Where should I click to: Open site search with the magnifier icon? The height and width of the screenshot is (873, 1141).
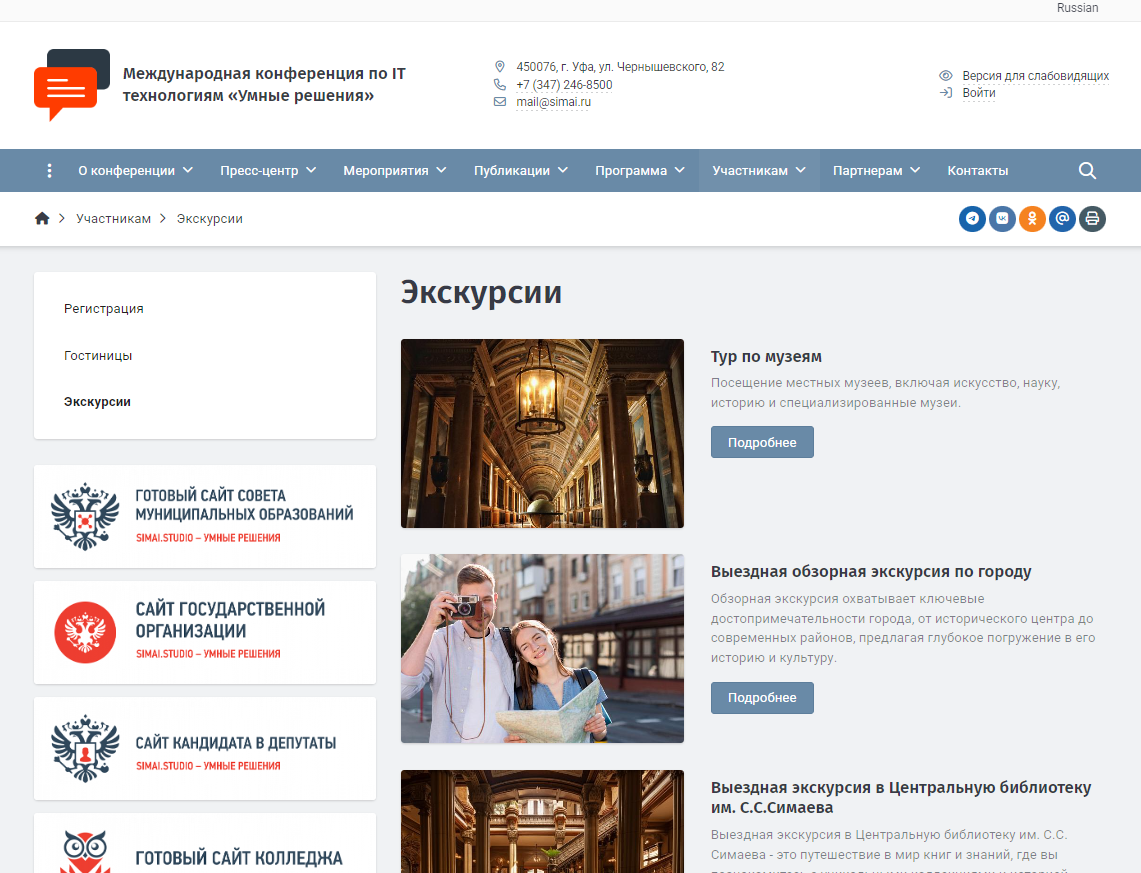[1088, 171]
